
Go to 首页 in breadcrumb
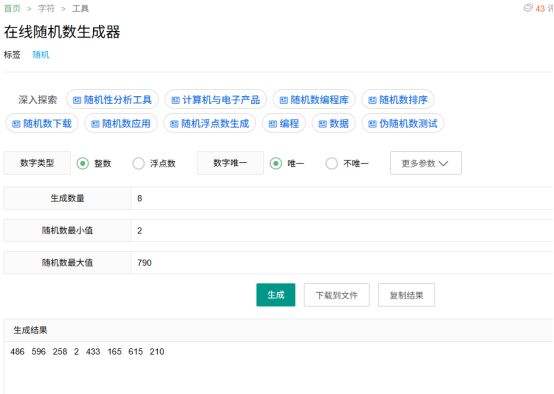(12, 8)
